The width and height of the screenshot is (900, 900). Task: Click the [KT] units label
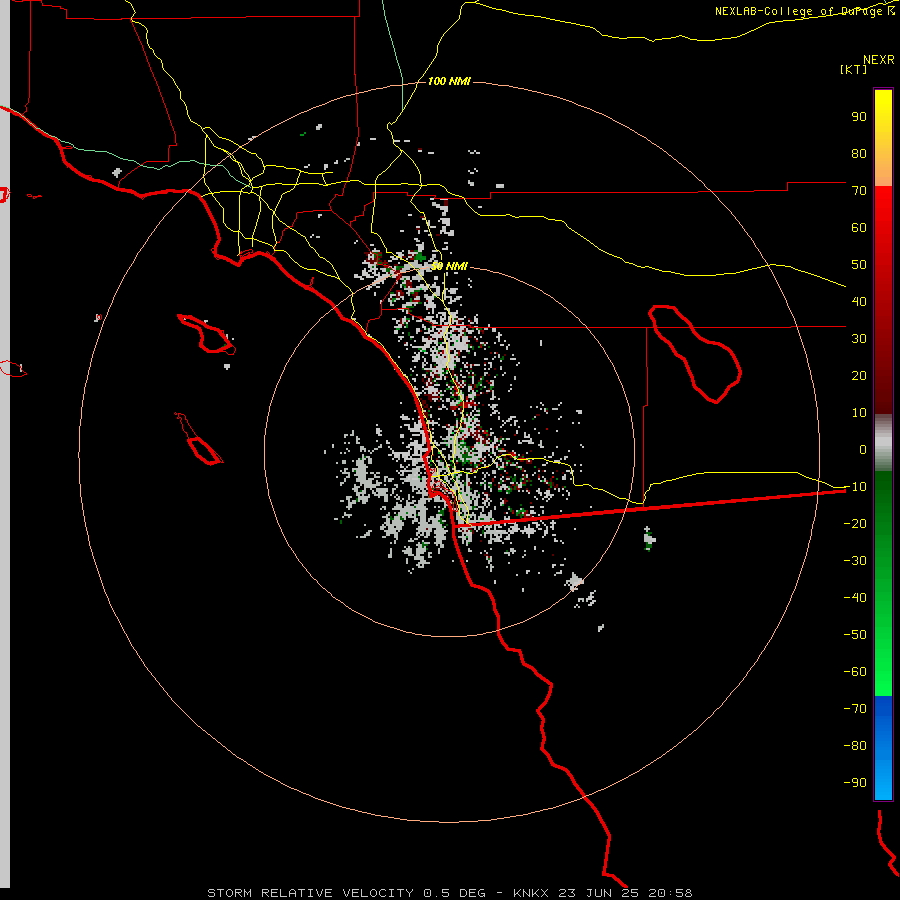(x=854, y=69)
